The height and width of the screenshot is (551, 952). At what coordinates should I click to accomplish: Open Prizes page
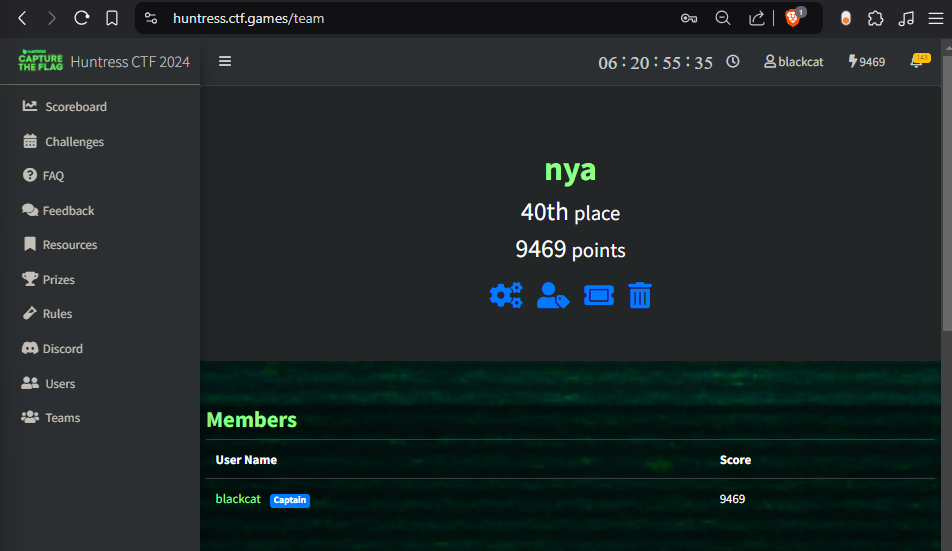pos(49,279)
